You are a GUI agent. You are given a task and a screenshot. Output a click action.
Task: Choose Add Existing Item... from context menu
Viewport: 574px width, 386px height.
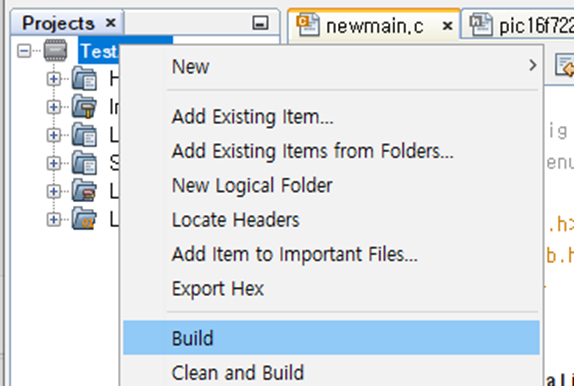tap(331, 117)
